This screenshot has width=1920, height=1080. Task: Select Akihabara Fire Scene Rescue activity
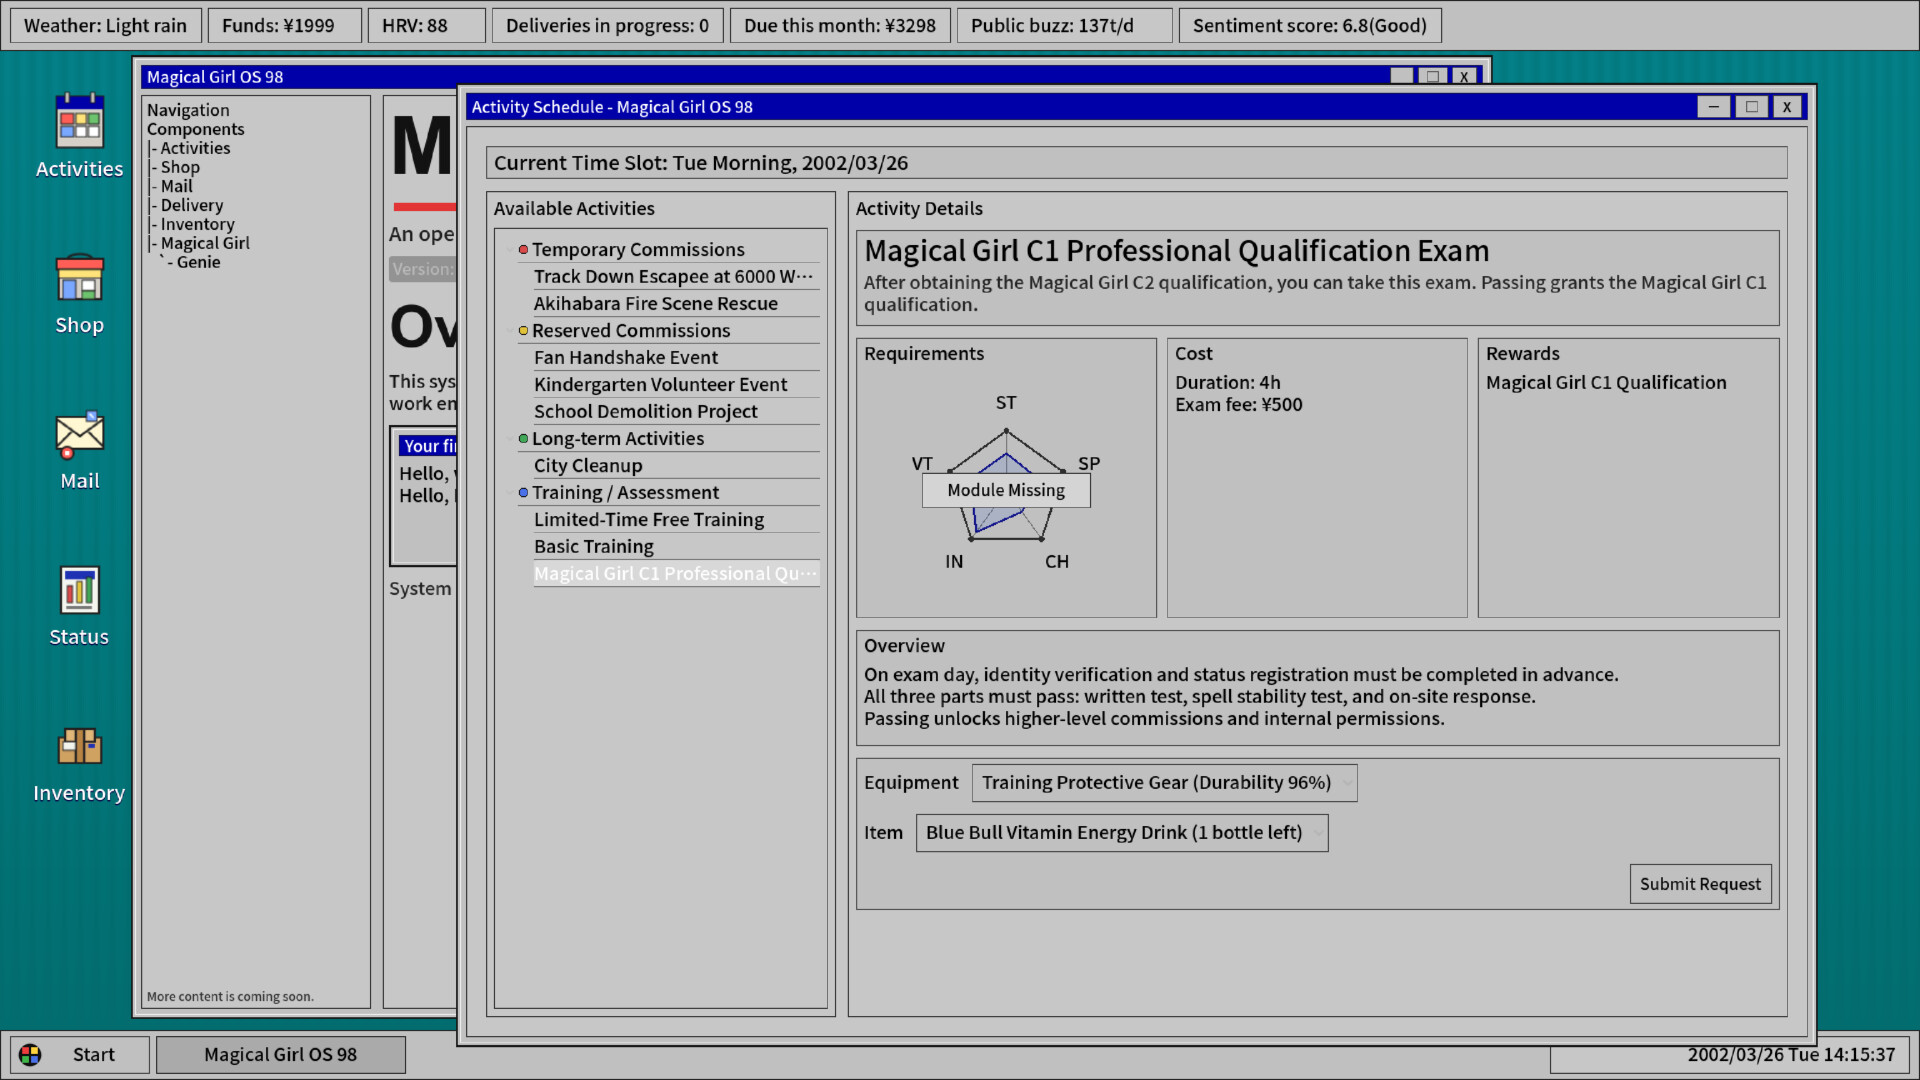655,304
